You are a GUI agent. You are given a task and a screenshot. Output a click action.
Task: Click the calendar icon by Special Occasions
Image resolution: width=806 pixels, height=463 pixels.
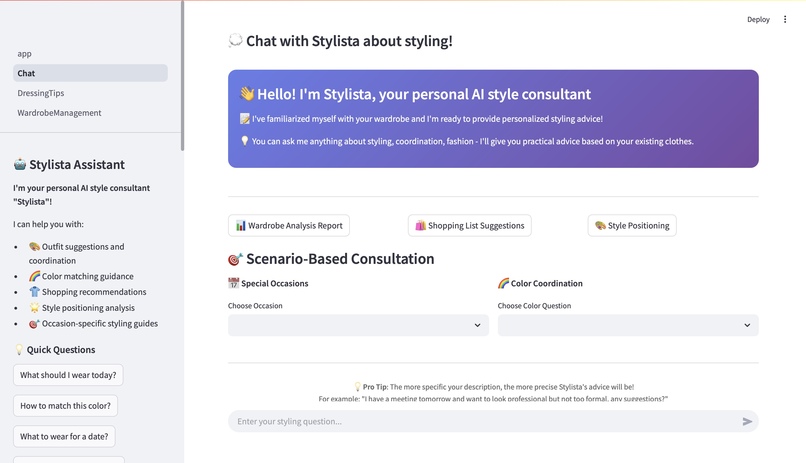tap(234, 284)
